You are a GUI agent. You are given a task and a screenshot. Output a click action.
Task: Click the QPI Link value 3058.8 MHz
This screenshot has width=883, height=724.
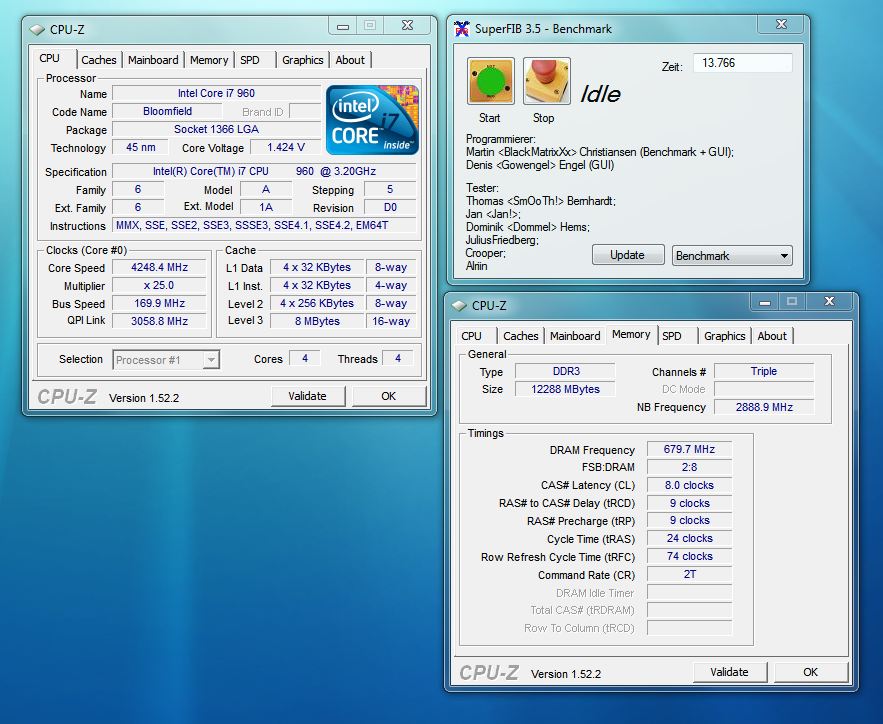pyautogui.click(x=159, y=321)
